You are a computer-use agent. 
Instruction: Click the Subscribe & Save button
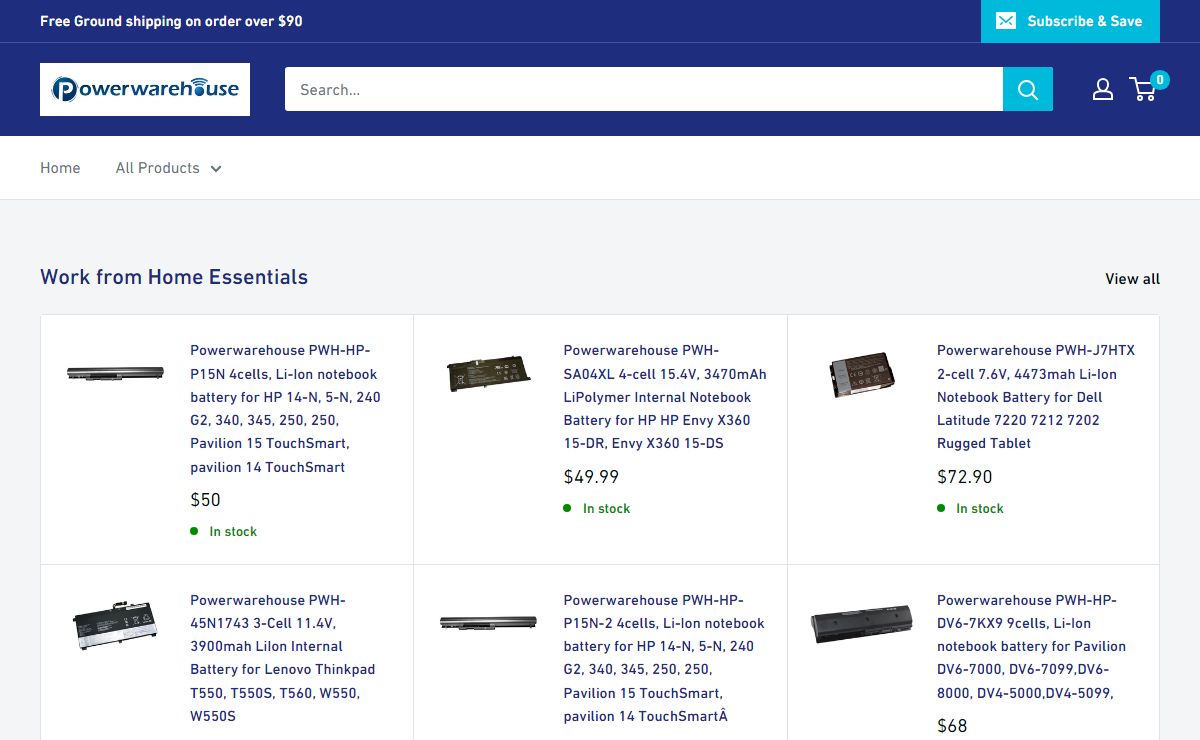(x=1070, y=21)
